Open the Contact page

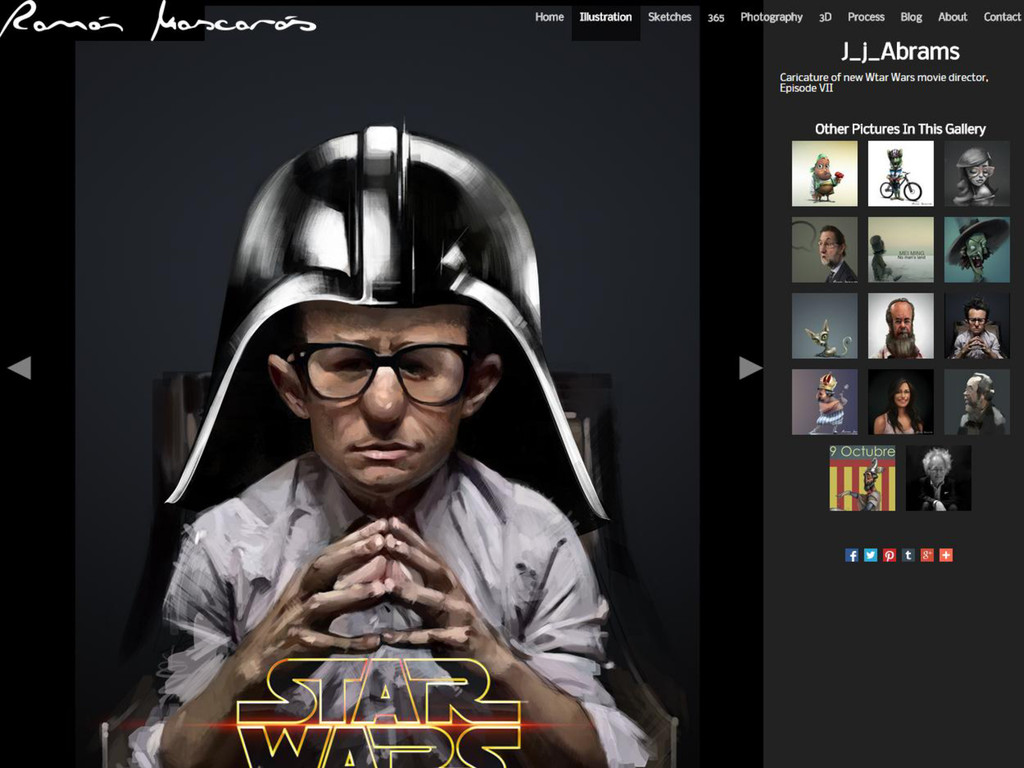[x=1002, y=17]
